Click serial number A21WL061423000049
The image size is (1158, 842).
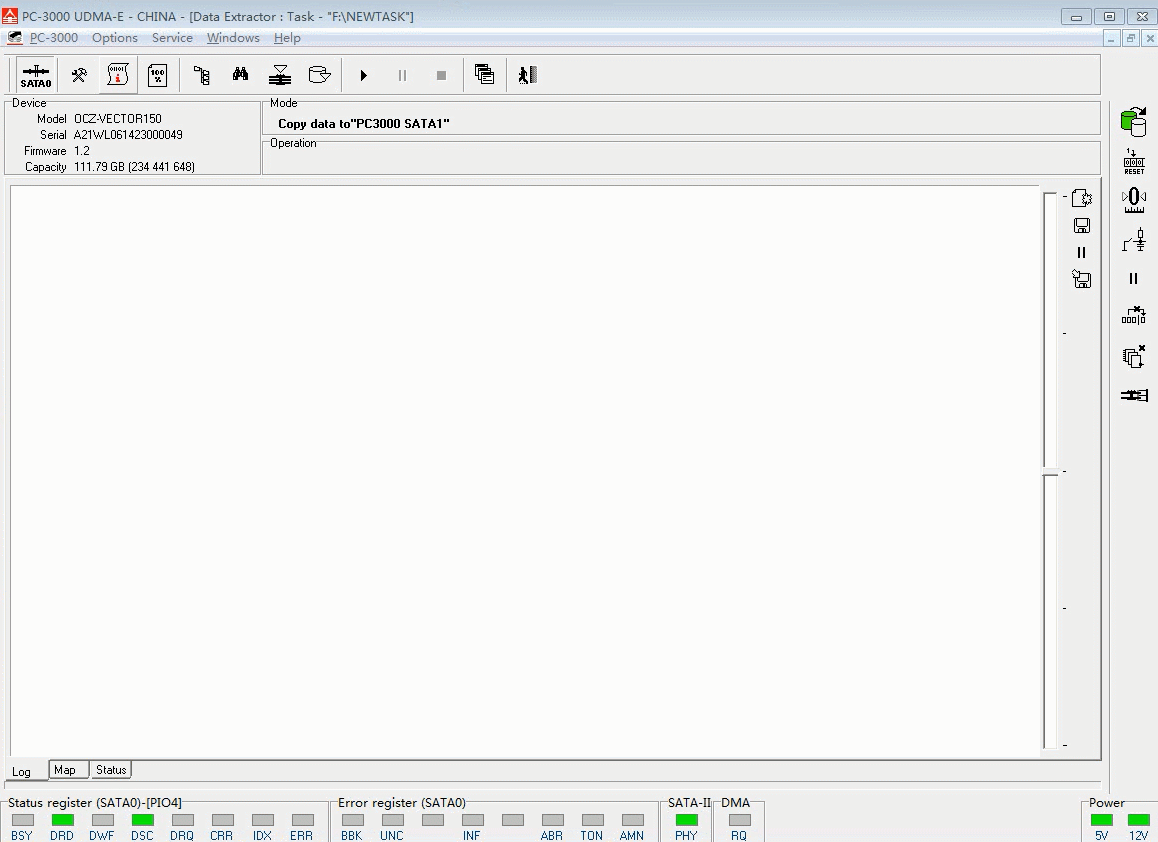128,134
